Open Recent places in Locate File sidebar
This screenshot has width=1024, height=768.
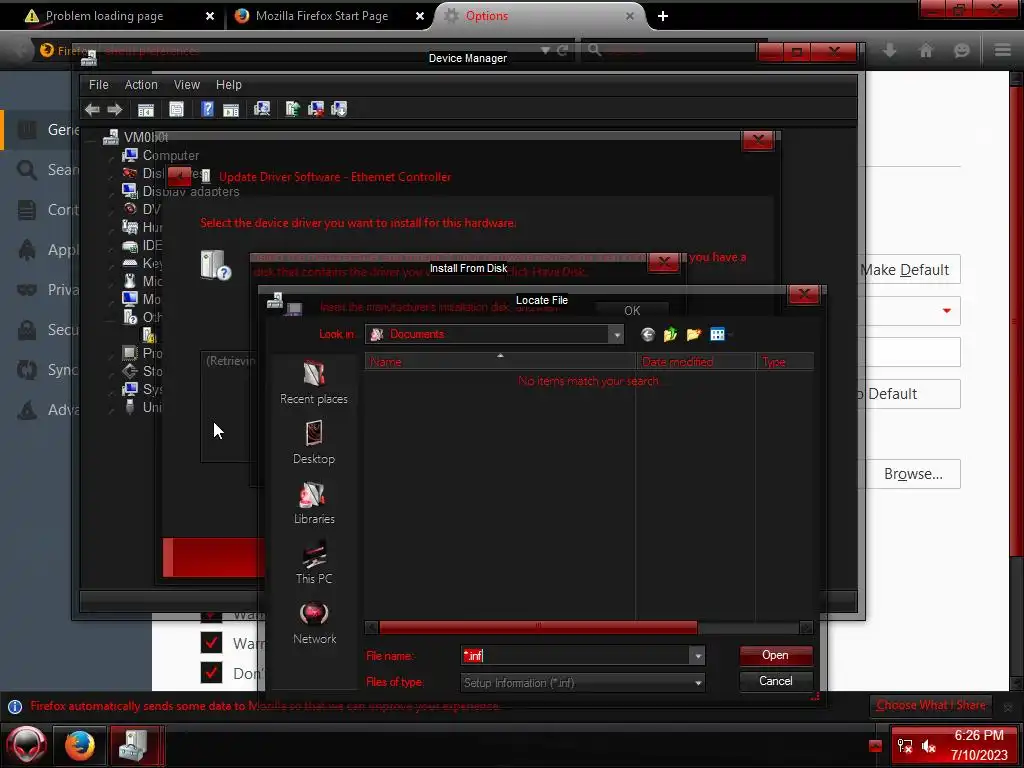pos(314,382)
